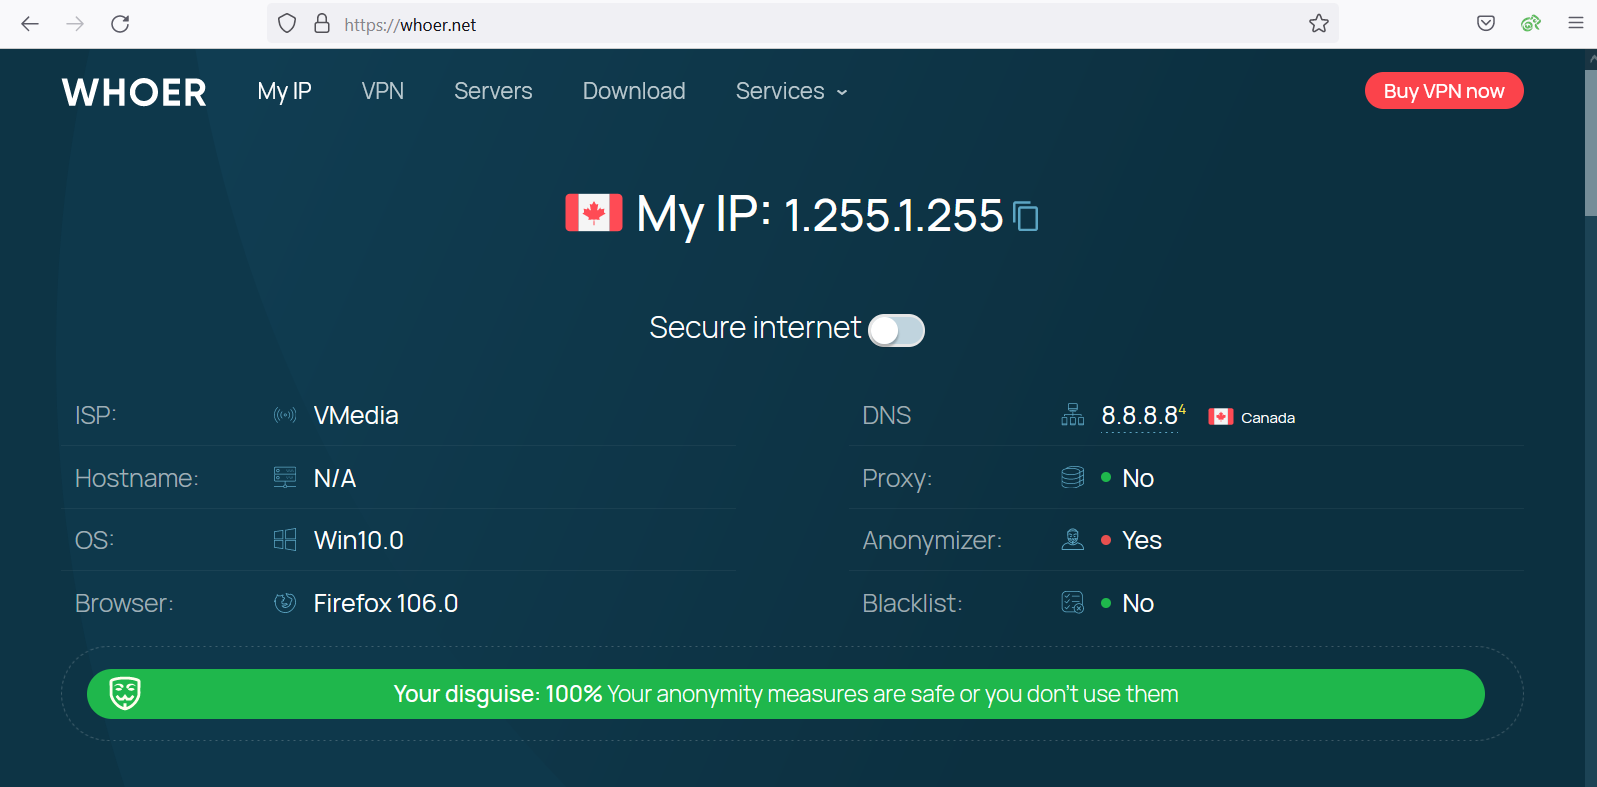Open the VPN nav item

383,91
